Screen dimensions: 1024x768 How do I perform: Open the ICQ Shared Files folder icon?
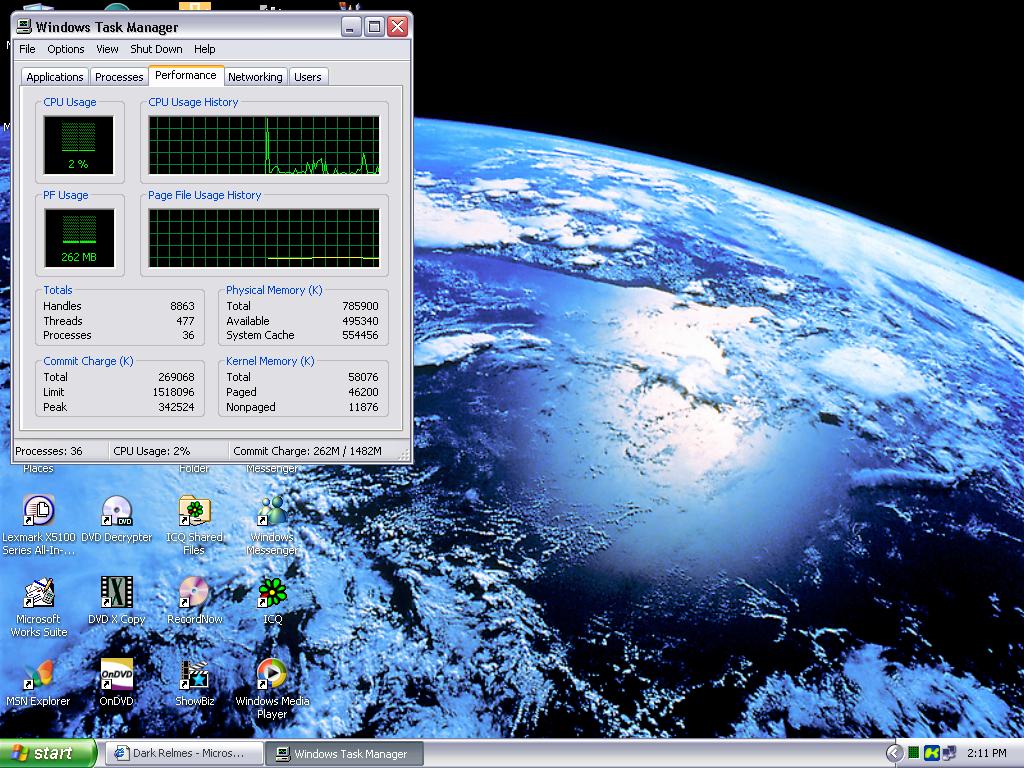tap(195, 510)
